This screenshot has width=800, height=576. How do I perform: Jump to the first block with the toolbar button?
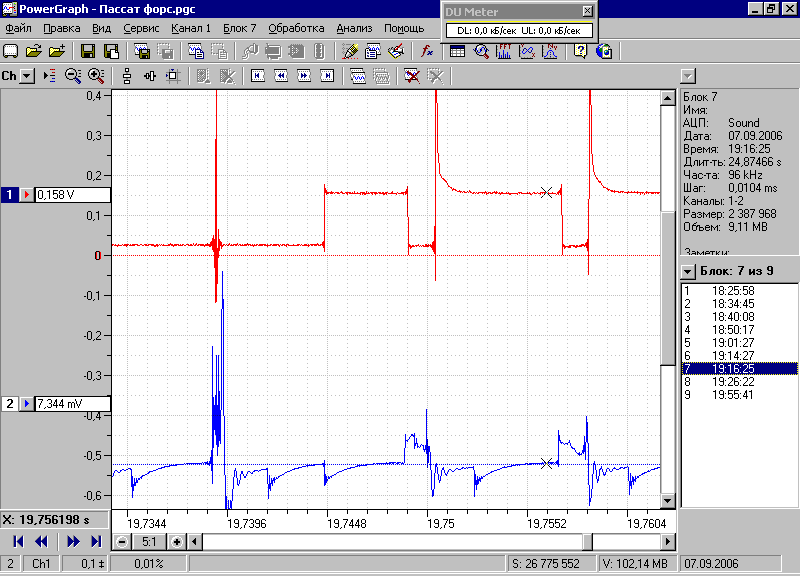tap(258, 76)
